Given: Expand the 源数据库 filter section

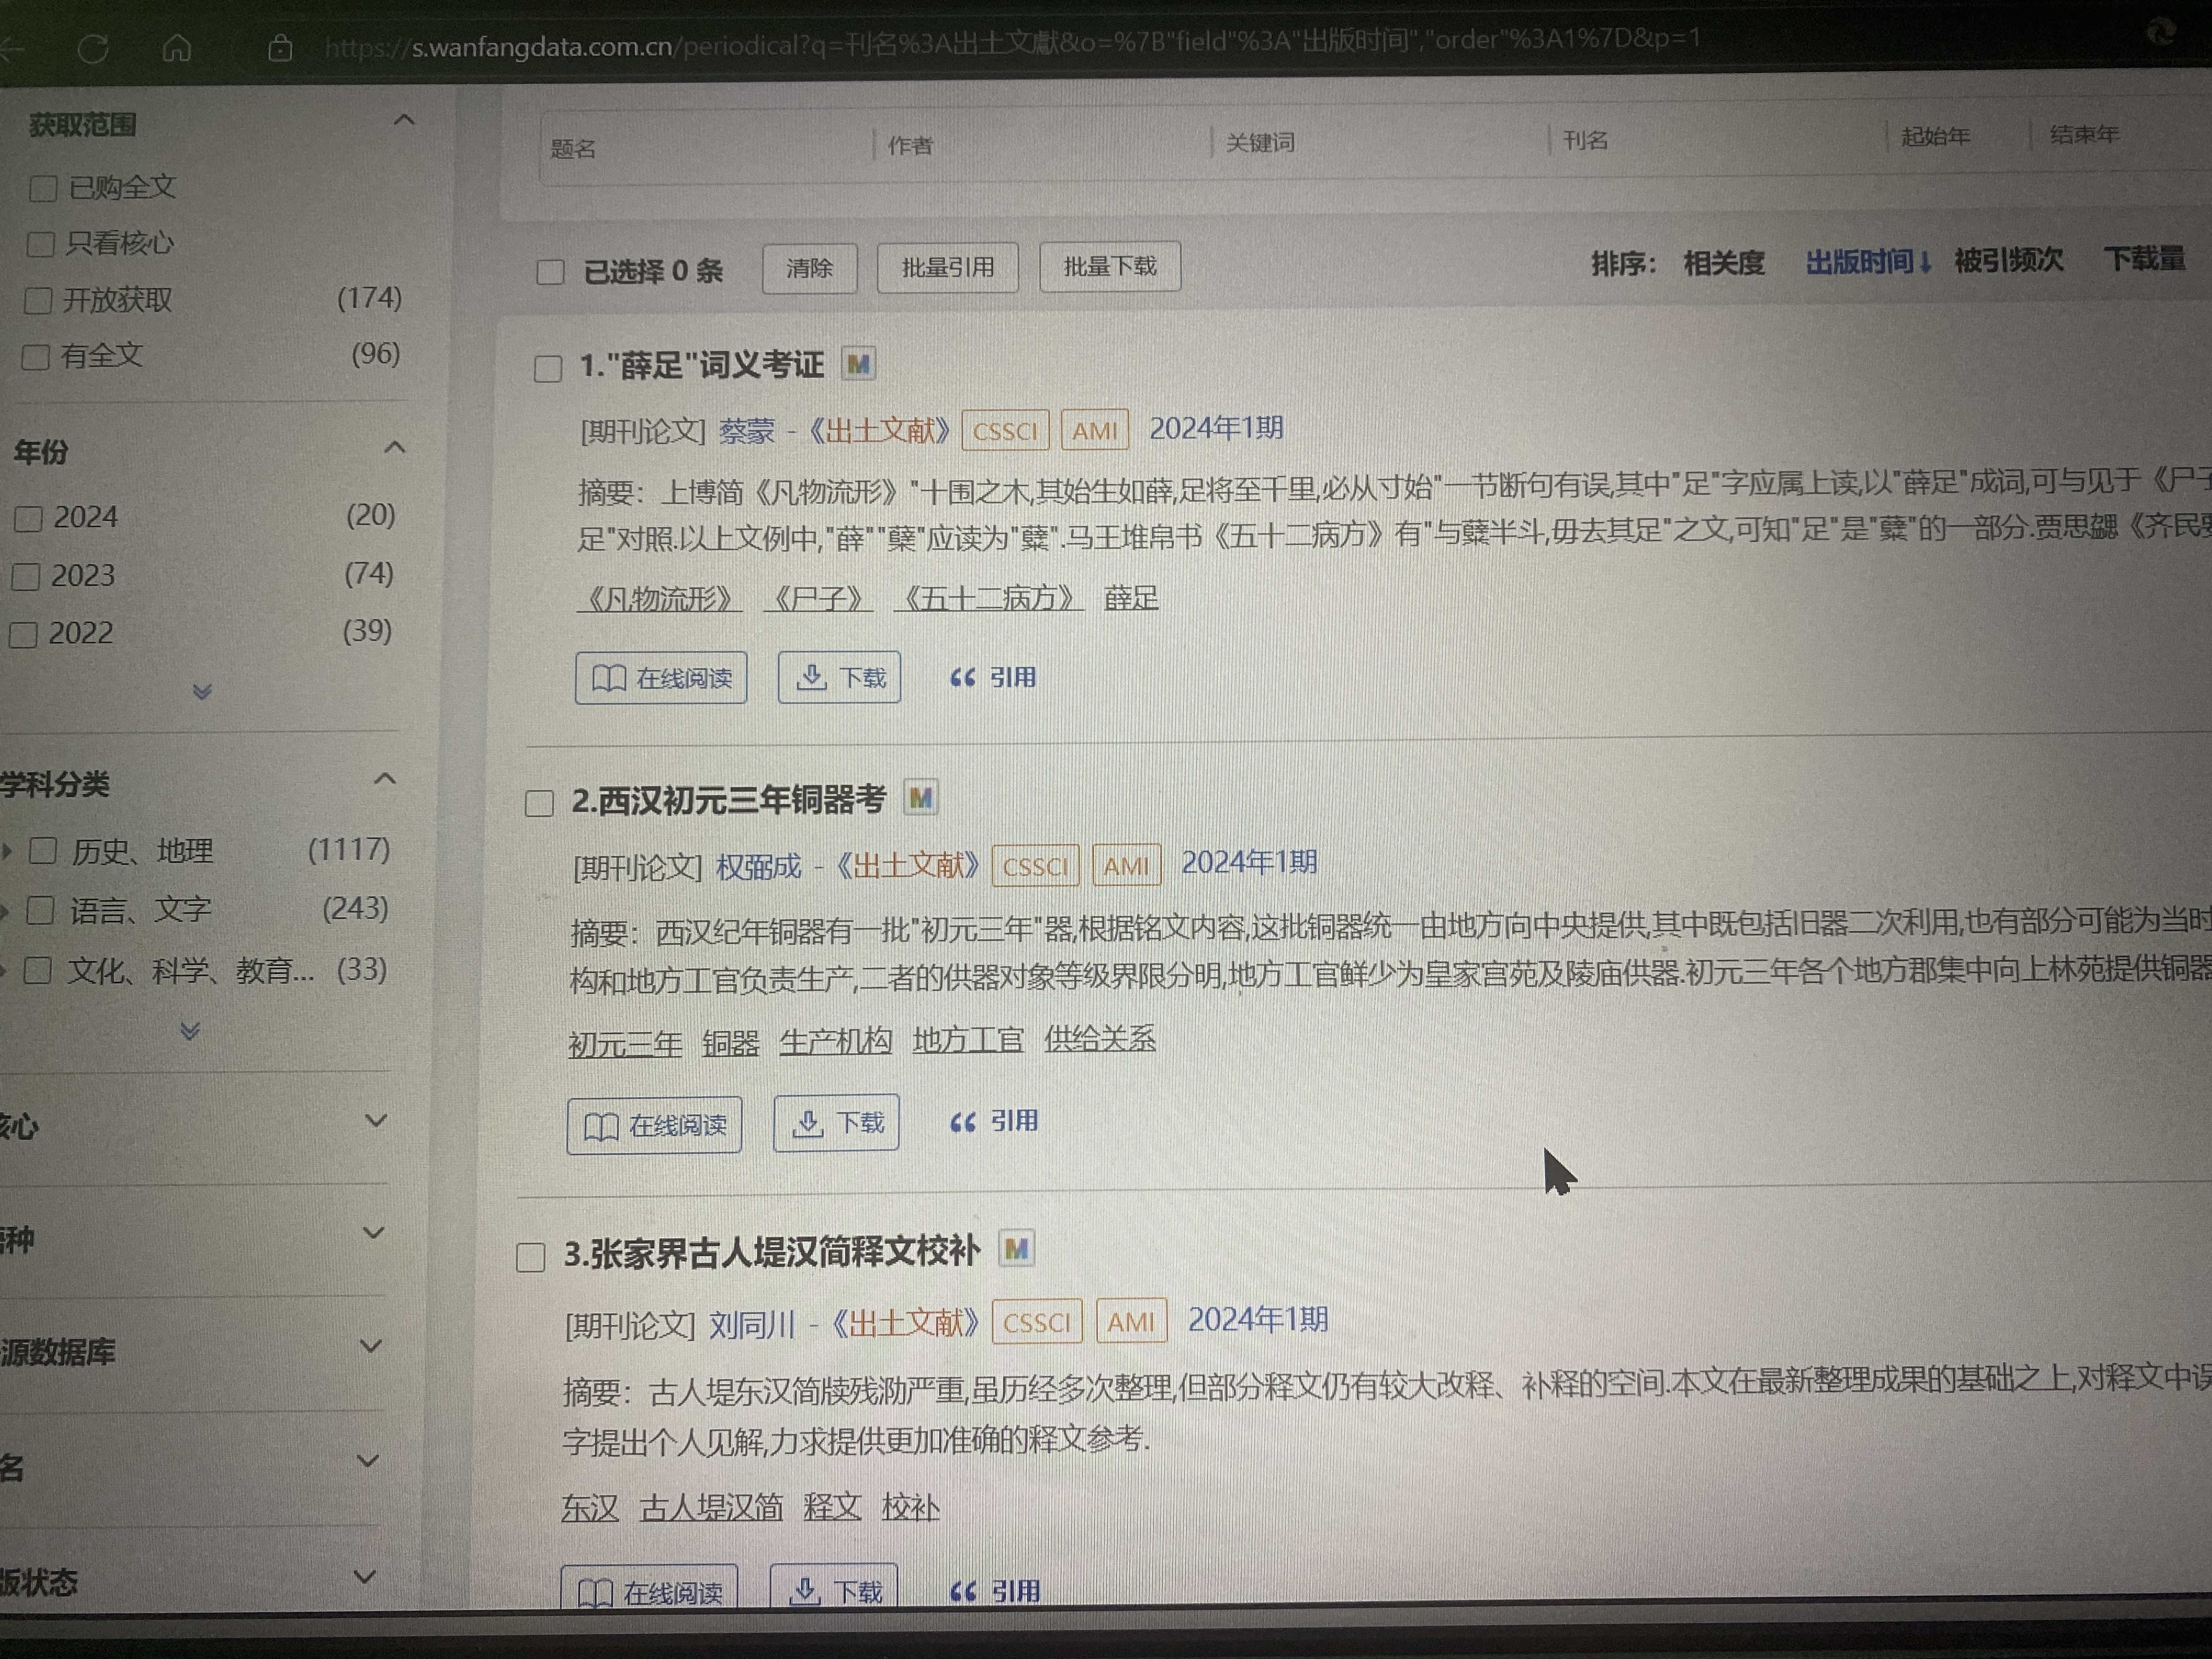Looking at the screenshot, I should pos(370,1346).
